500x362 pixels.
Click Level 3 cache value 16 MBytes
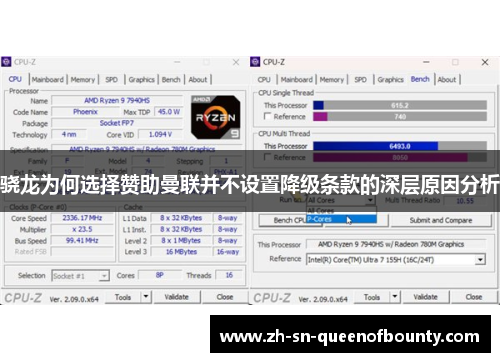(181, 252)
